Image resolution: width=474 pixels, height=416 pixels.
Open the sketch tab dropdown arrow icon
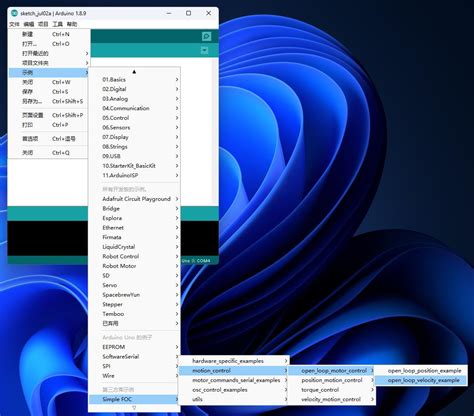(x=205, y=50)
